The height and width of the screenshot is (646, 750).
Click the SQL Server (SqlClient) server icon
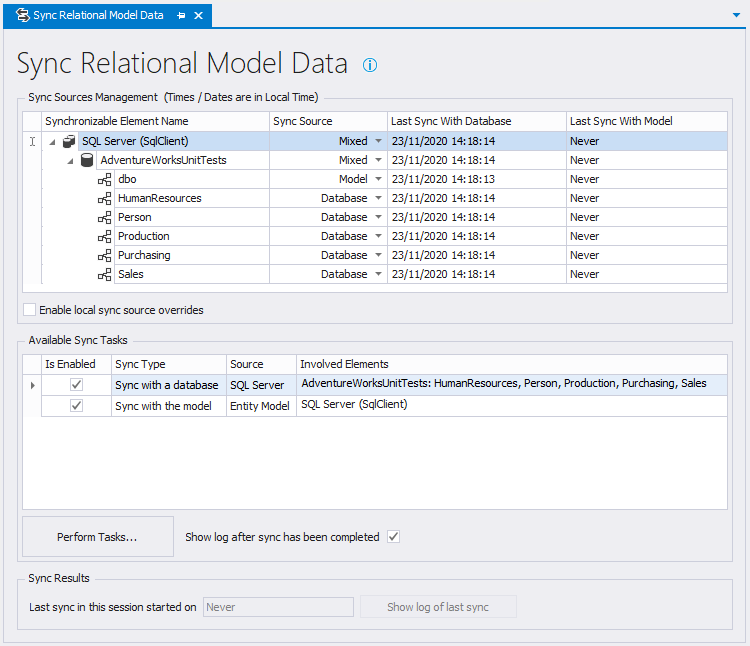pos(68,141)
